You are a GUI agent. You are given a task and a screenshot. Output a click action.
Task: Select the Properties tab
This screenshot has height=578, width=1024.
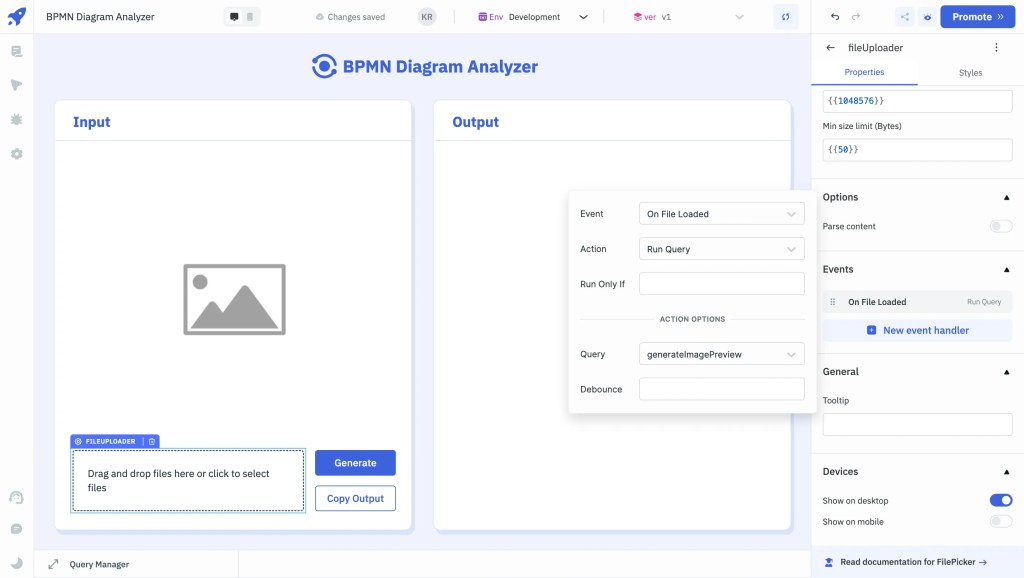tap(864, 72)
